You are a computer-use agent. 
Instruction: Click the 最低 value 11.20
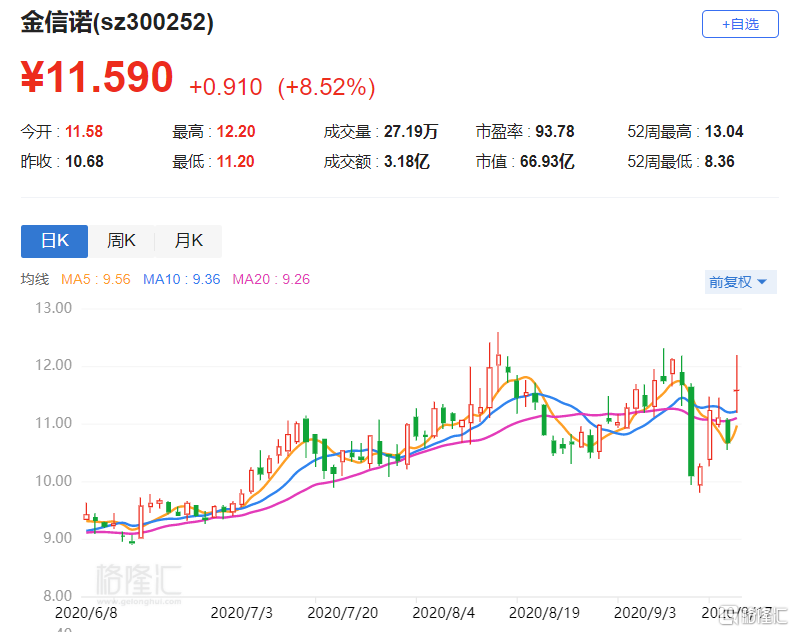coord(235,162)
